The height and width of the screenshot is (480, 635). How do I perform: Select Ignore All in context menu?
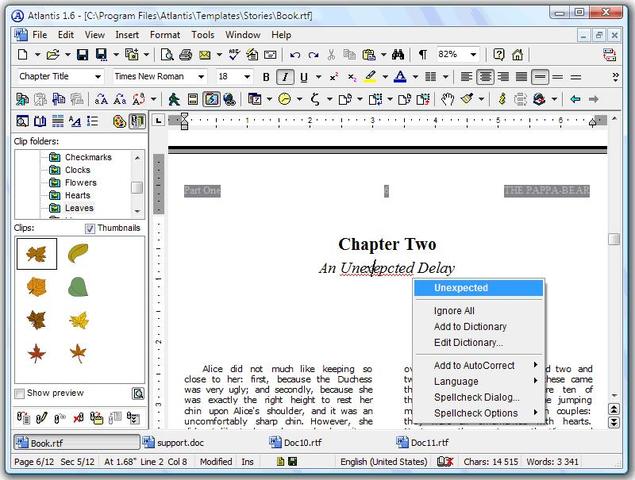[479, 311]
